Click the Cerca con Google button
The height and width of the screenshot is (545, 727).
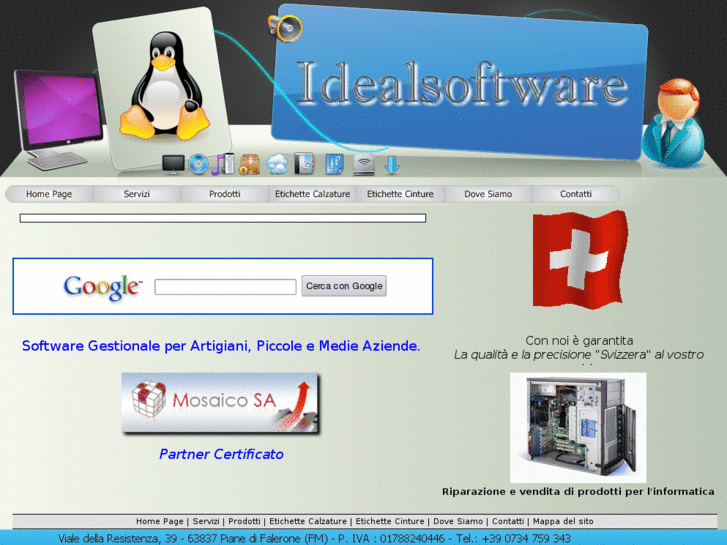[x=344, y=286]
